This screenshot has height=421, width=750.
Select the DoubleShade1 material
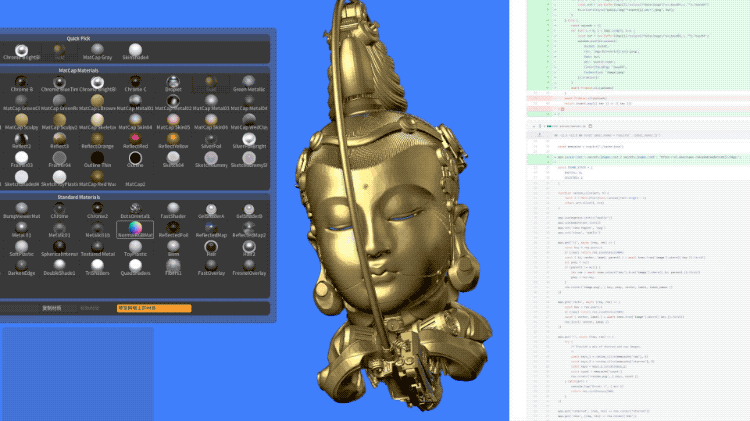pos(59,267)
